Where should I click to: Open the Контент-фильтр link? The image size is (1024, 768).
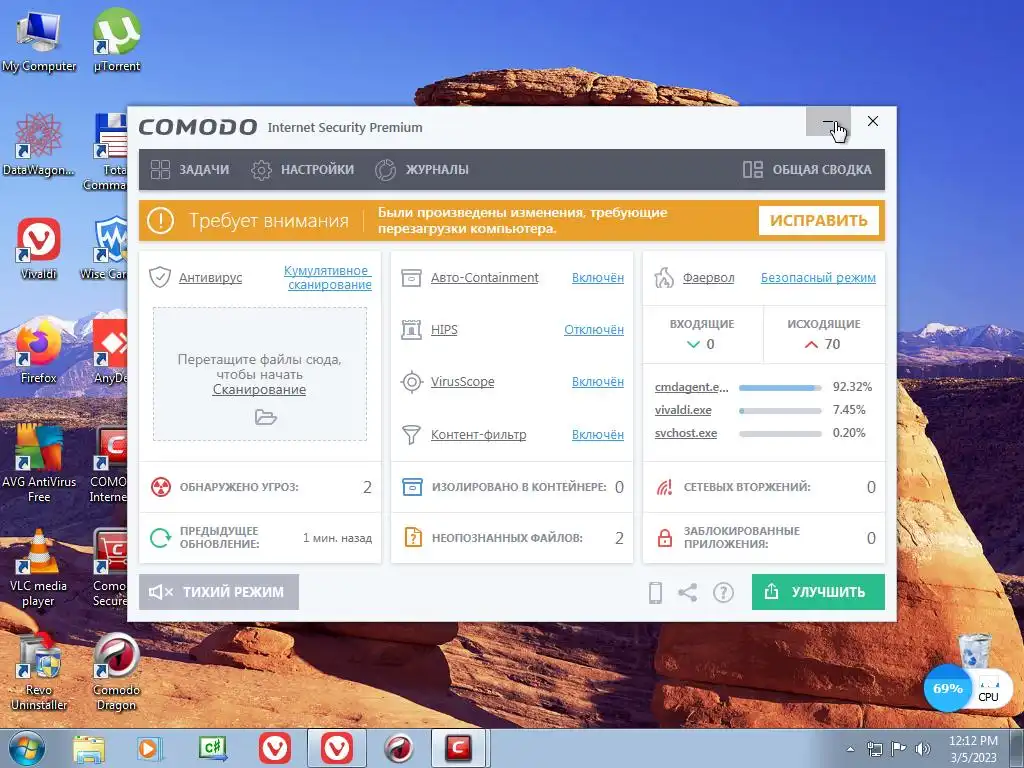click(479, 435)
